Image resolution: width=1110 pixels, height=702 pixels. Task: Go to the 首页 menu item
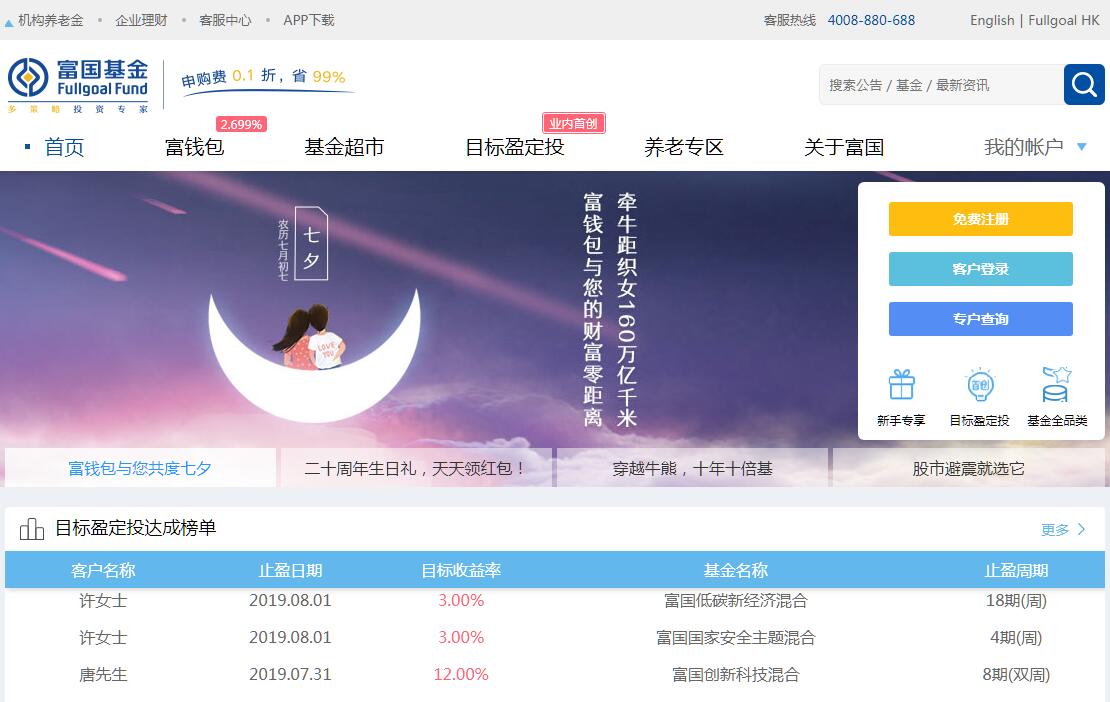(x=64, y=147)
